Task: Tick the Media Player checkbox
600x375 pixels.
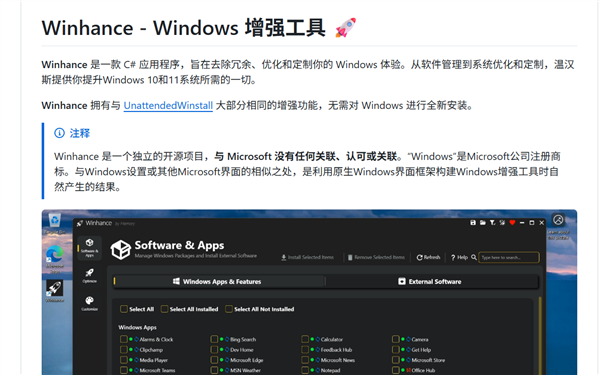Action: (124, 360)
